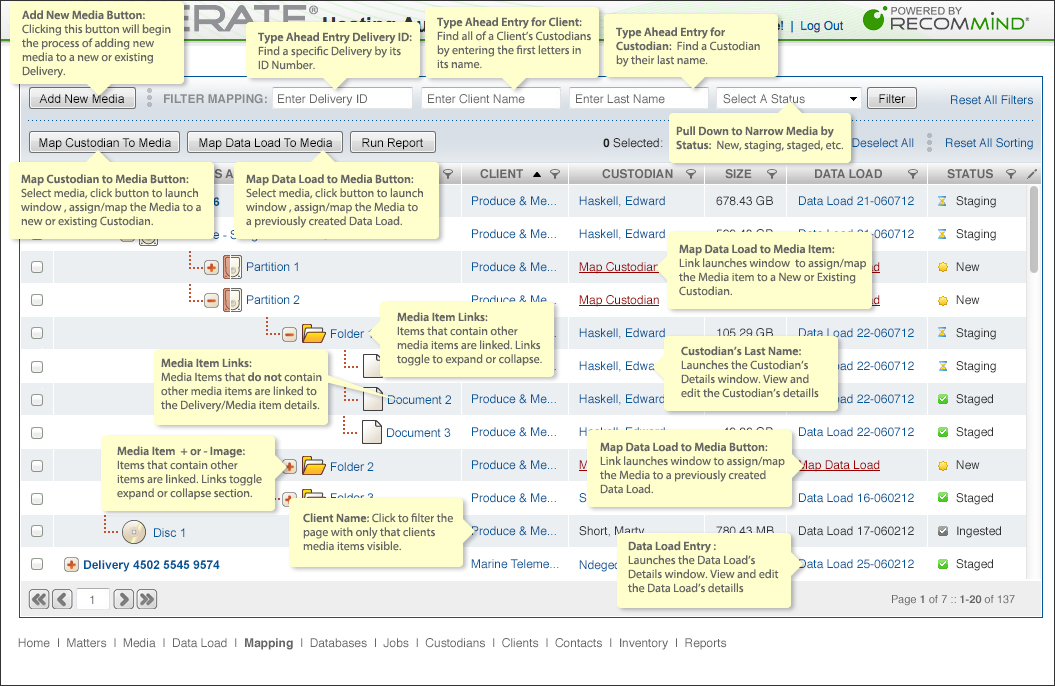Open Custodians in the footer navigation
The image size is (1055, 686).
455,643
